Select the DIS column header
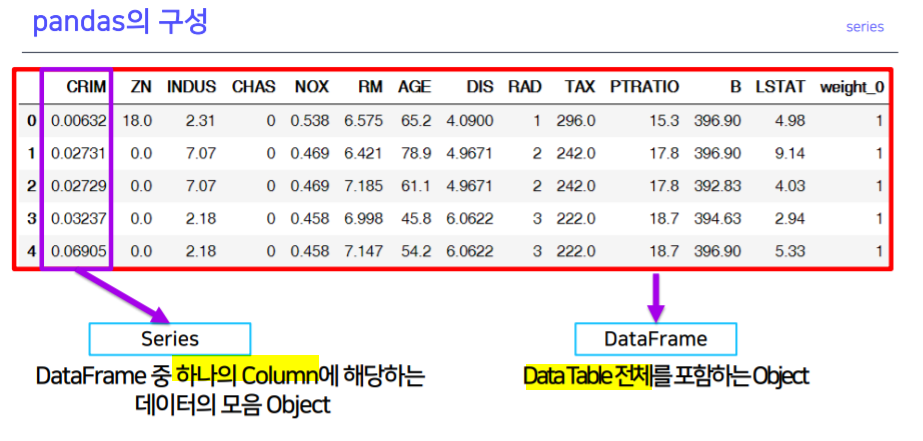The width and height of the screenshot is (923, 441). (x=480, y=87)
